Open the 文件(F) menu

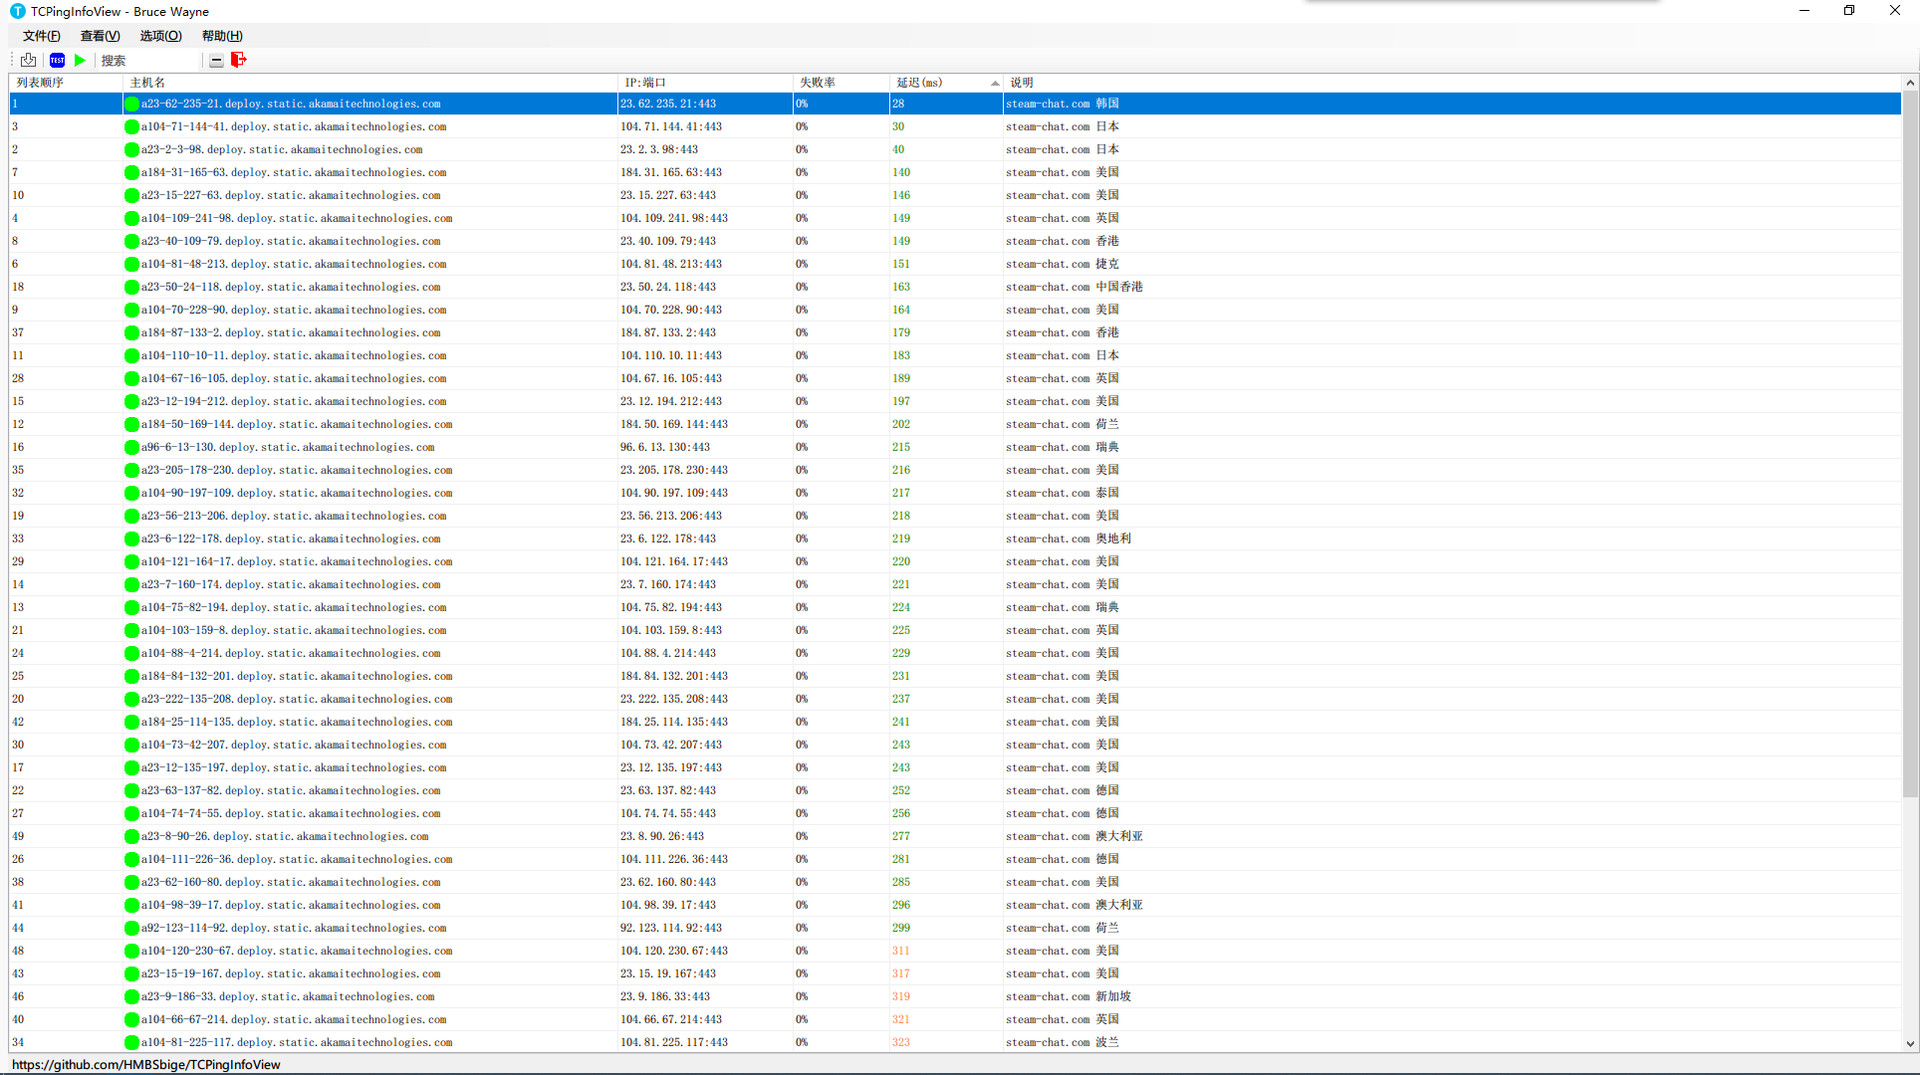tap(41, 36)
